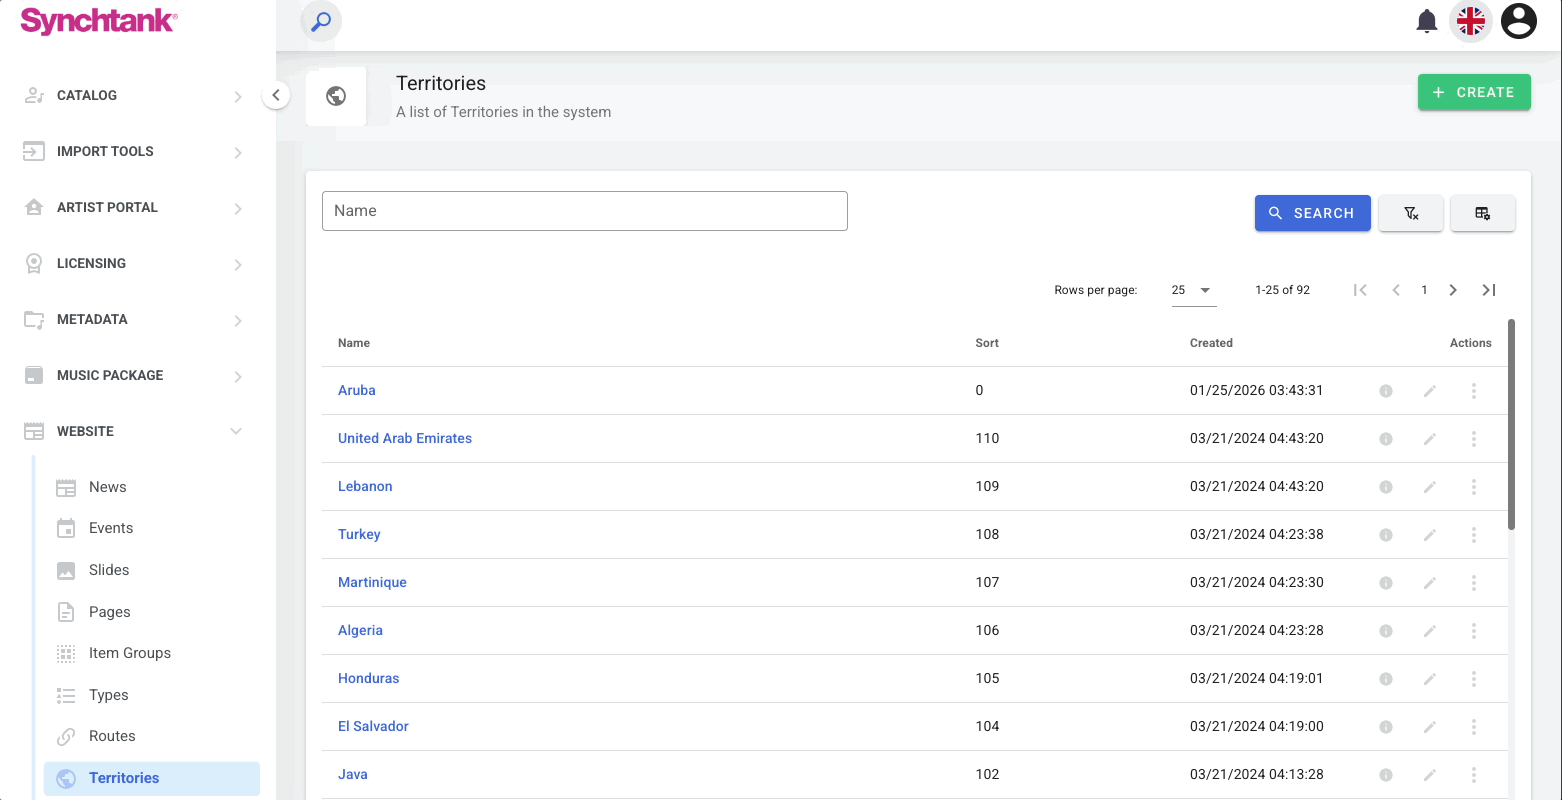The height and width of the screenshot is (800, 1562).
Task: Click the sort value 110
Action: [987, 439]
